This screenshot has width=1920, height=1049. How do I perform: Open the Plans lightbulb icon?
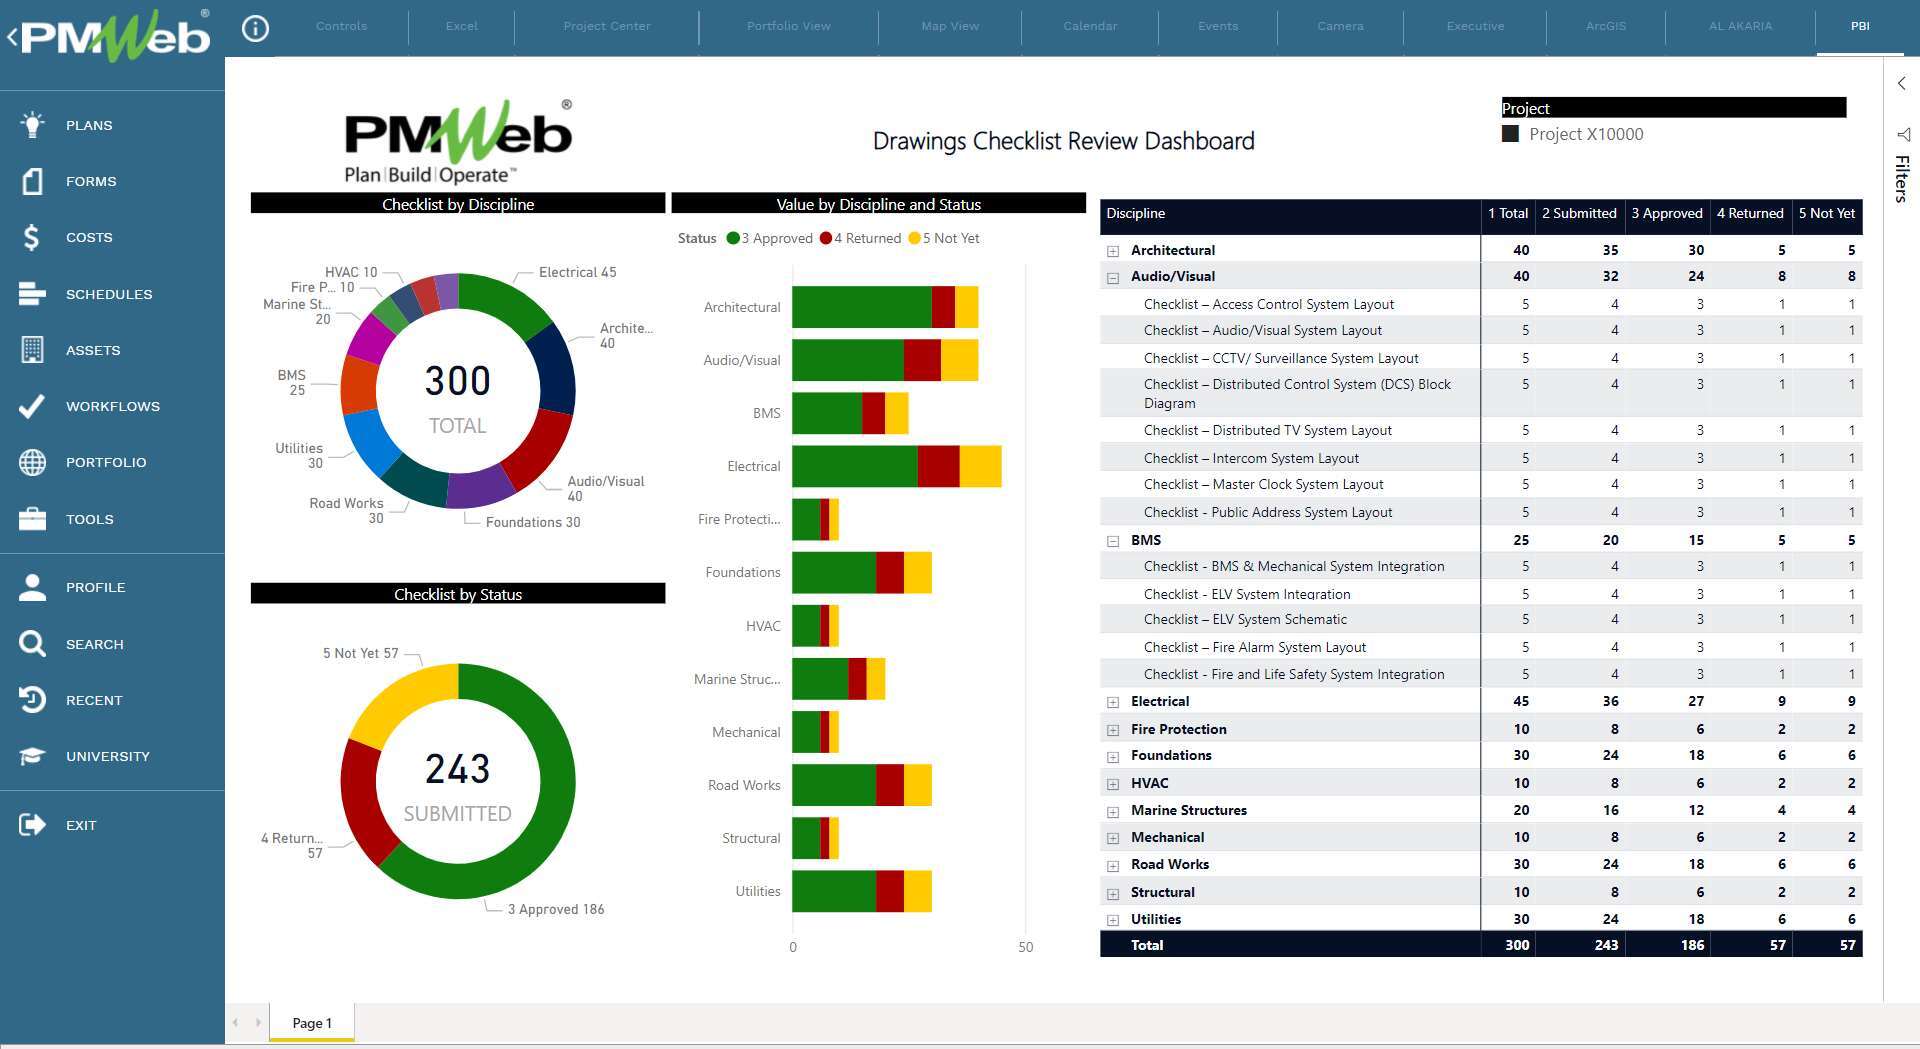point(32,125)
